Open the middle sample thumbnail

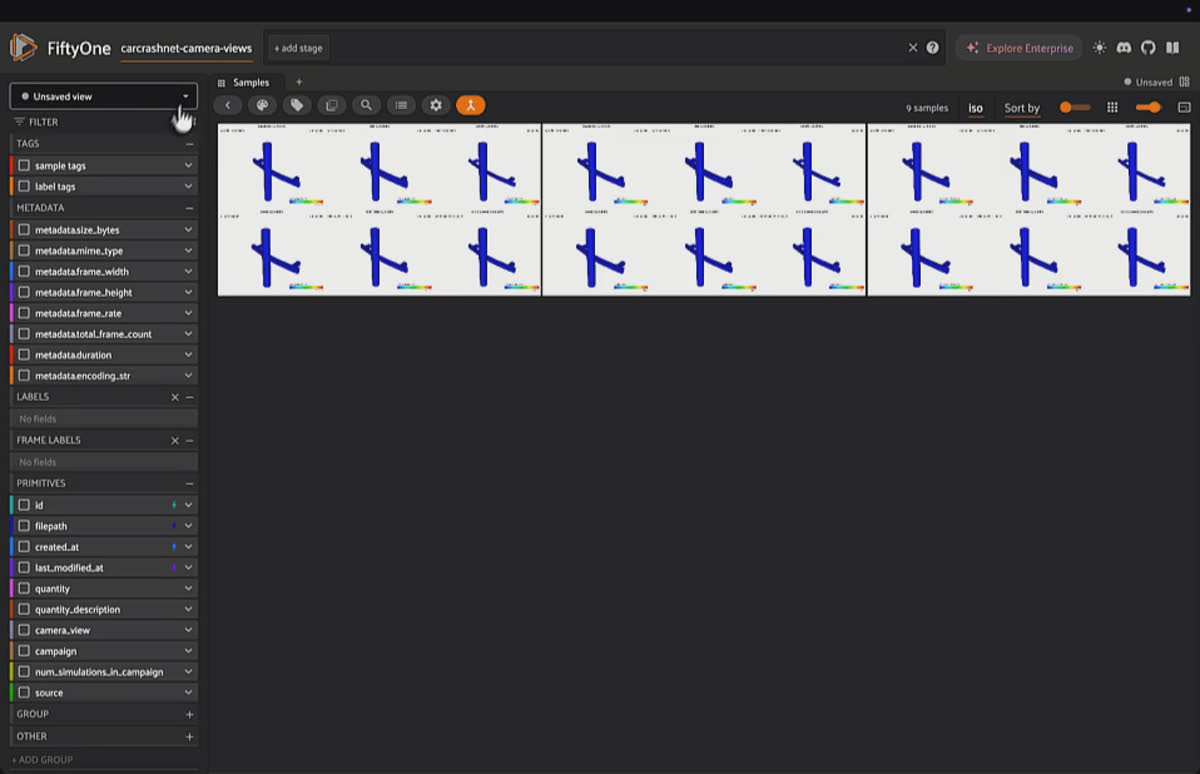[704, 209]
